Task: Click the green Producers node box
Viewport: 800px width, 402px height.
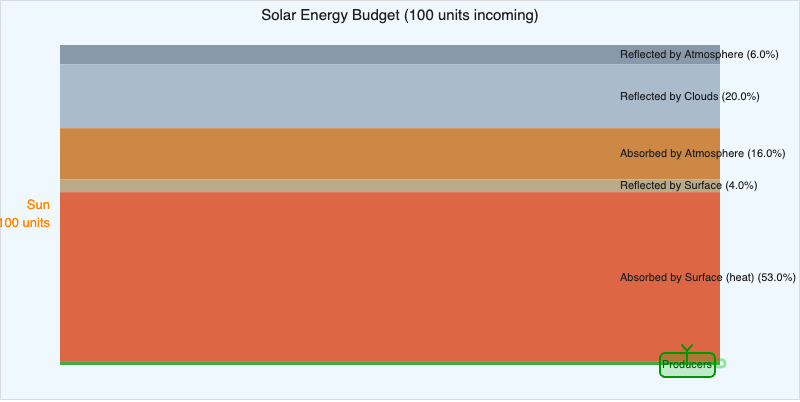Action: click(x=669, y=371)
